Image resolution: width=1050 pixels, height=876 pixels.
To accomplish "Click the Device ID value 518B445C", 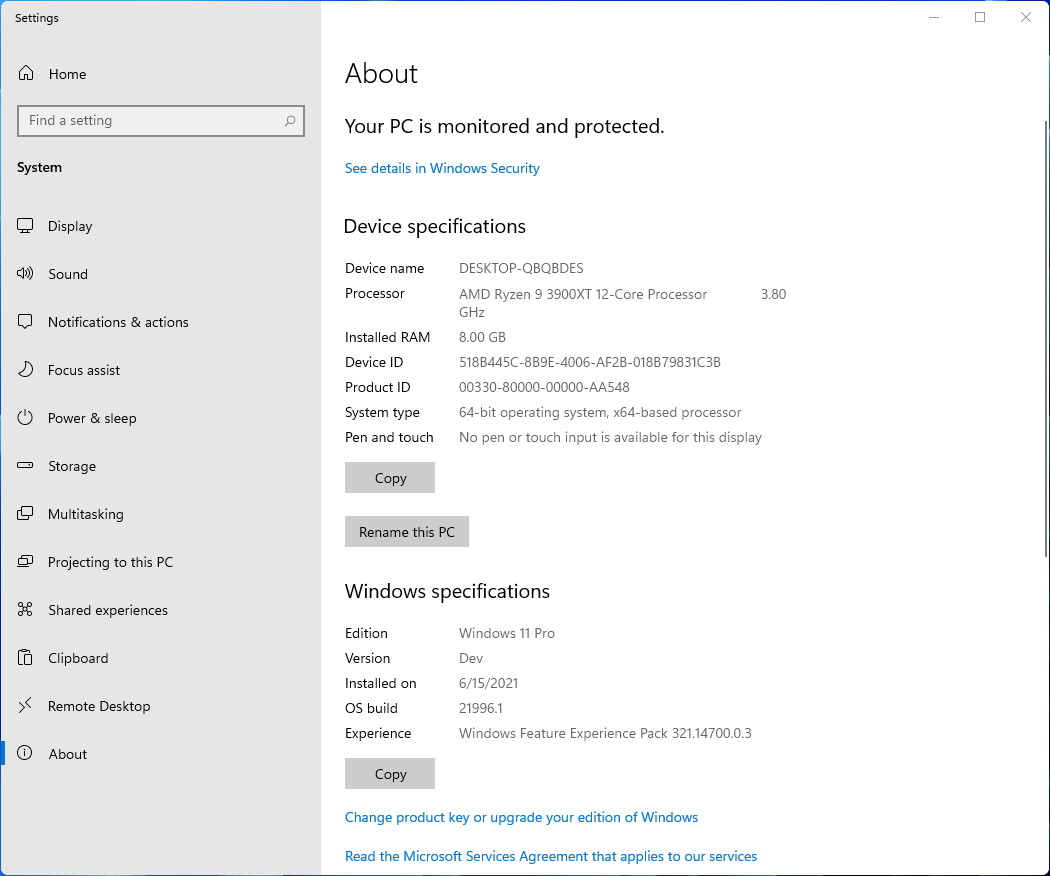I will point(589,362).
